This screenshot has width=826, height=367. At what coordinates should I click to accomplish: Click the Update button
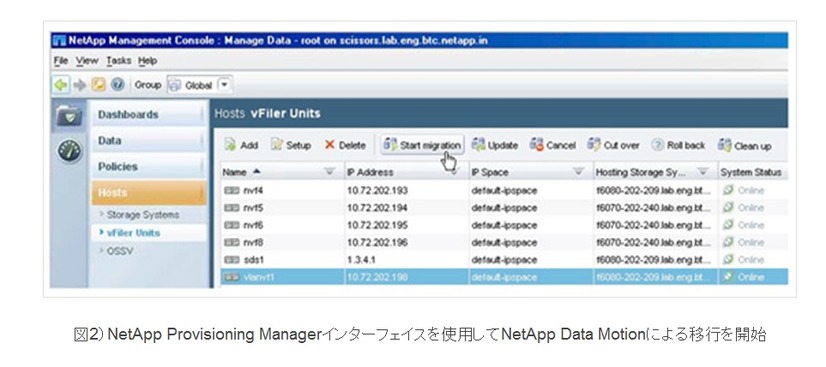tap(495, 145)
